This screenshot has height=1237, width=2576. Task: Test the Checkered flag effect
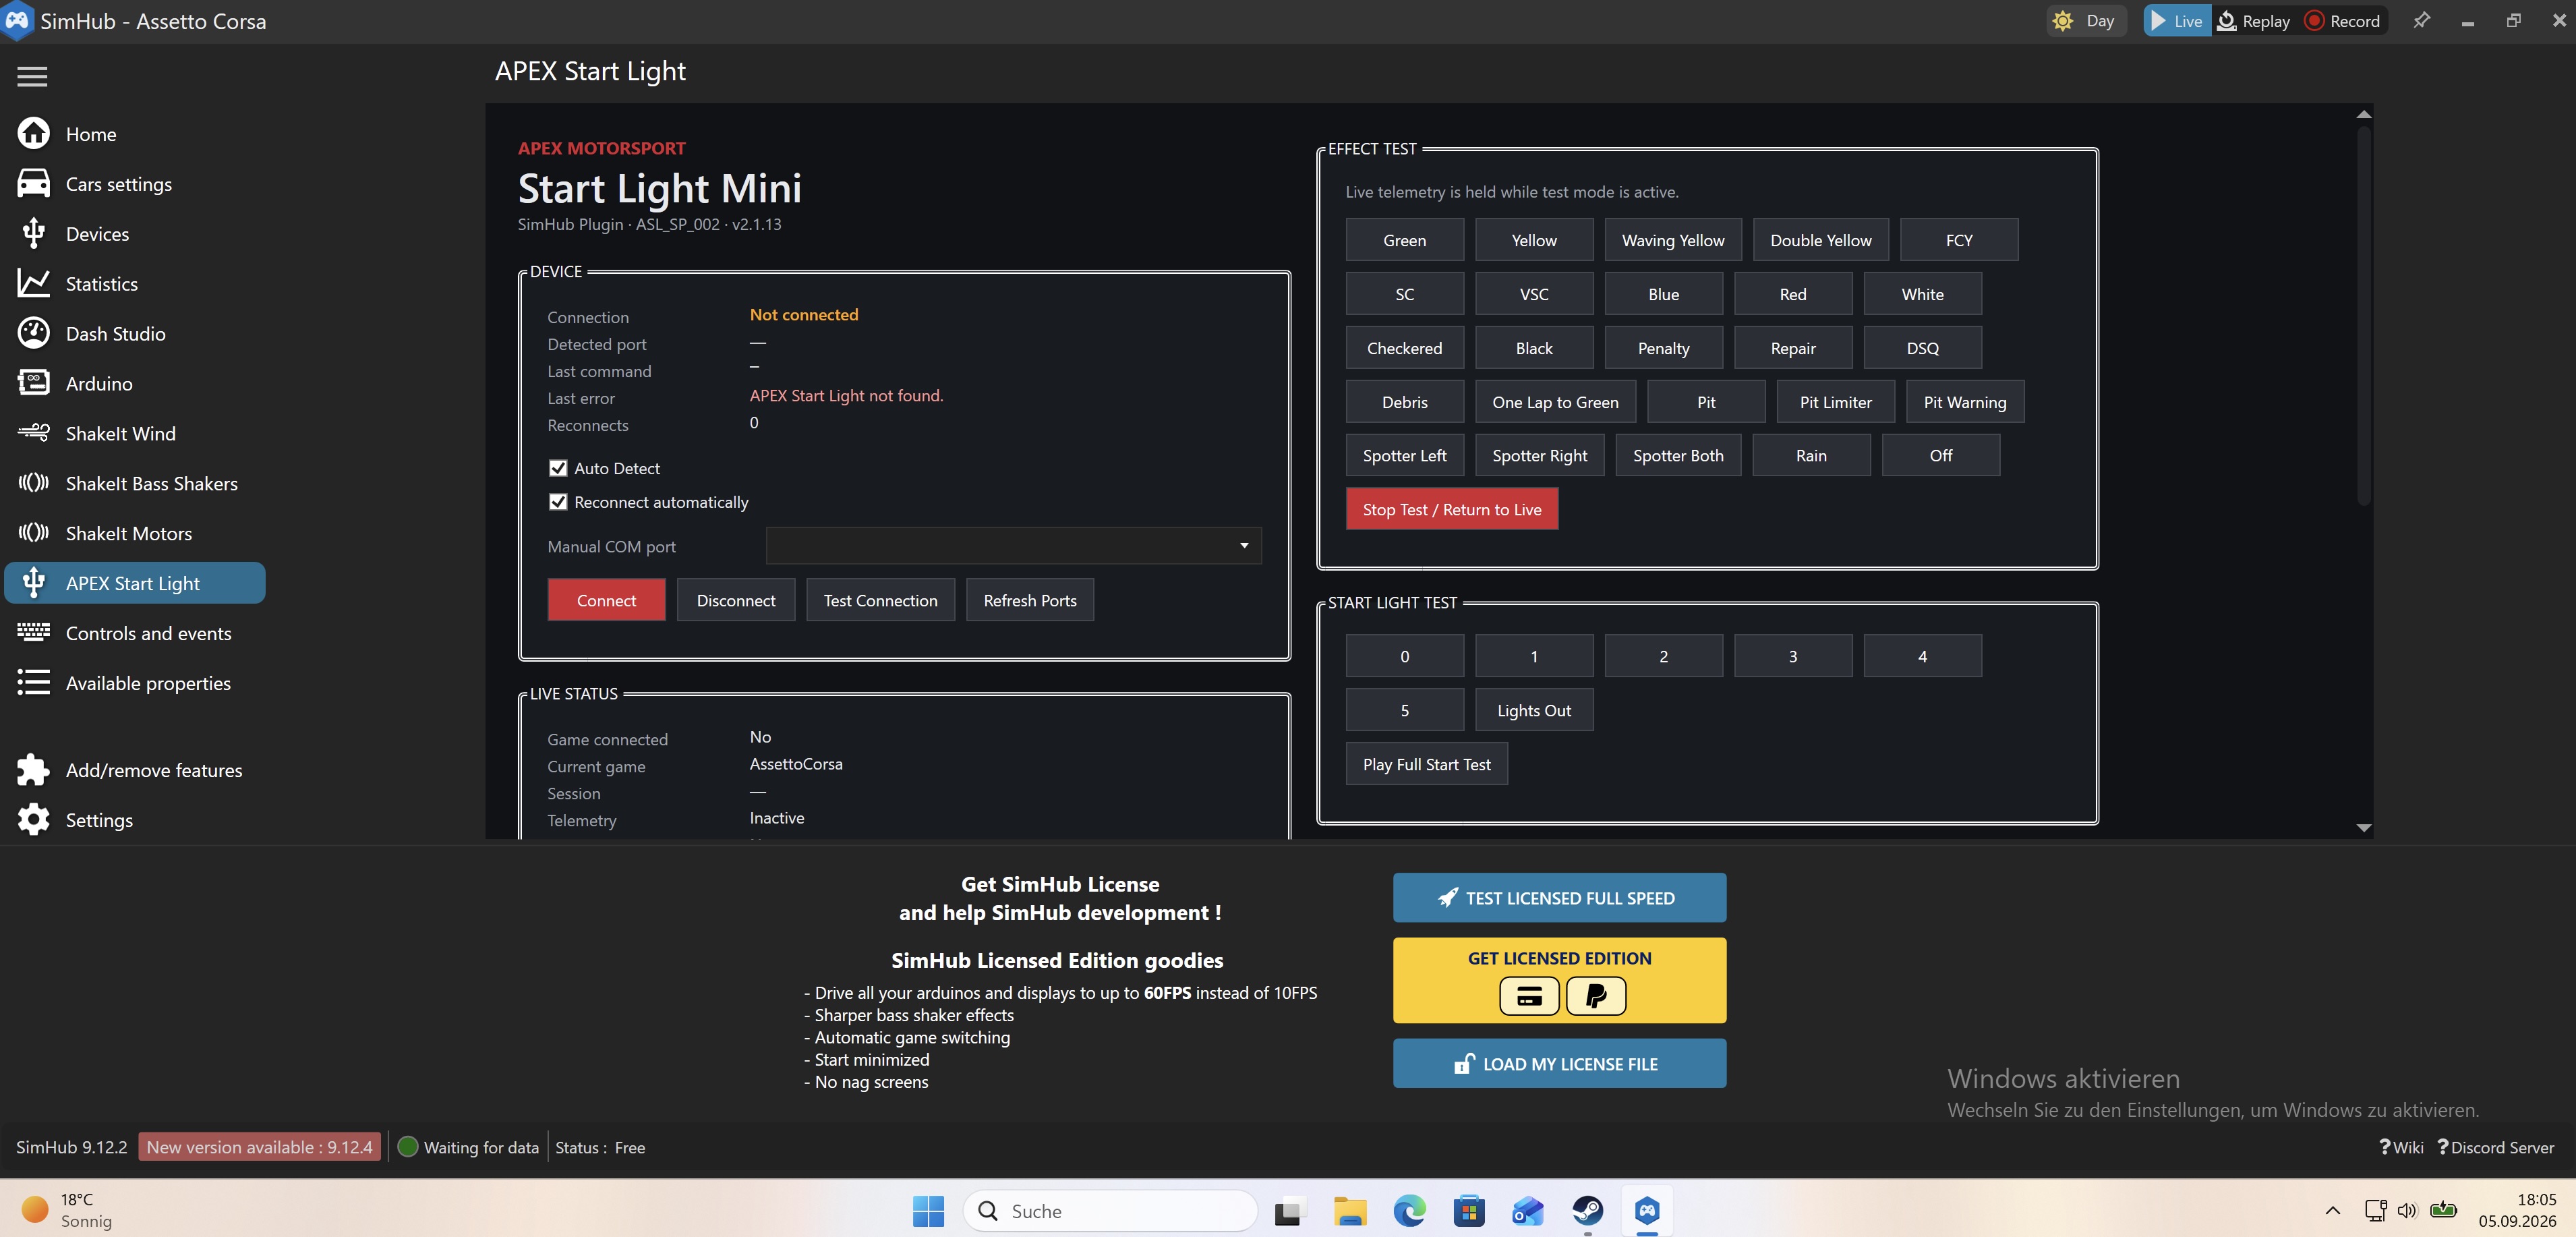pyautogui.click(x=1404, y=348)
